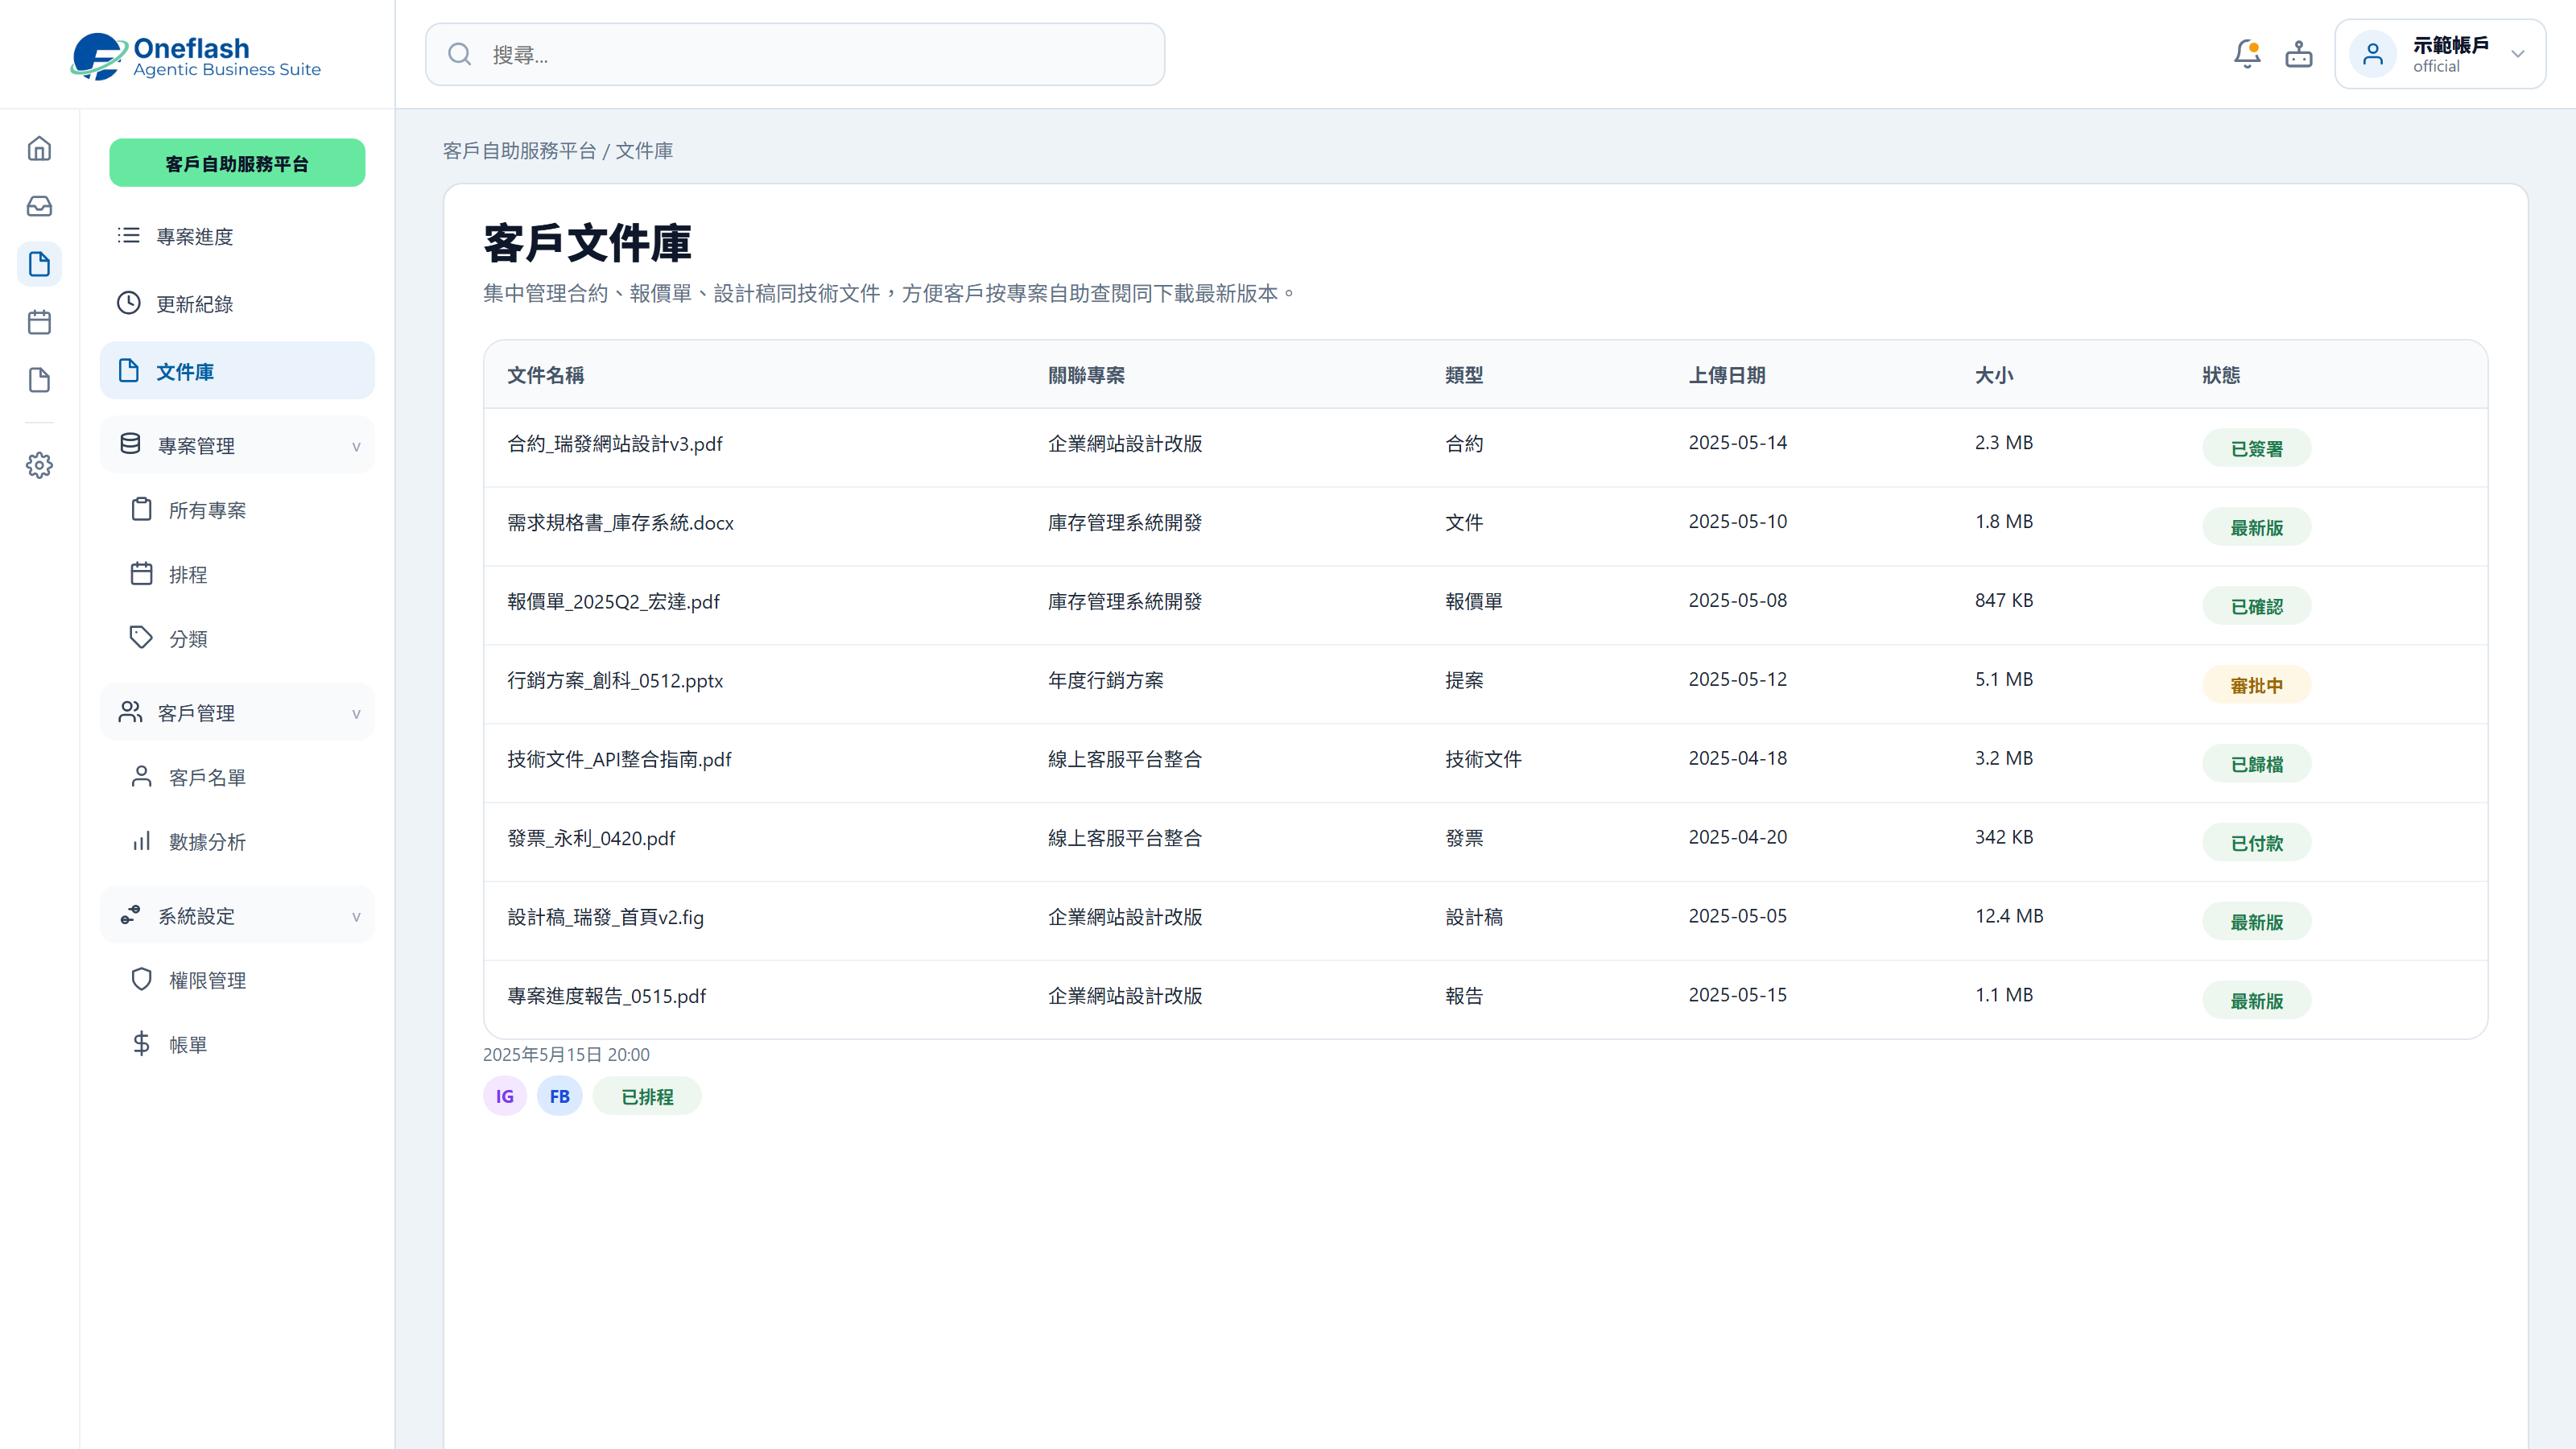Open the settings gear icon in left rail
The height and width of the screenshot is (1449, 2576).
pyautogui.click(x=39, y=465)
